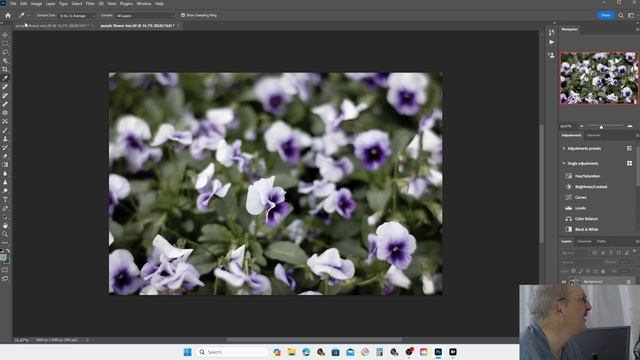Viewport: 640px width, 360px height.
Task: Open the Filter menu
Action: click(90, 4)
